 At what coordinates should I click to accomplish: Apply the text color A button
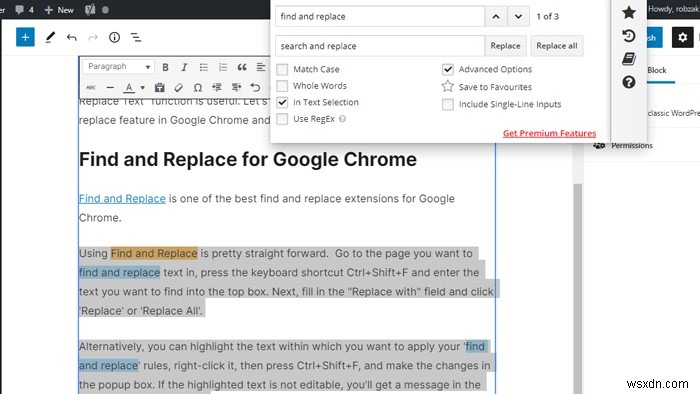(129, 87)
